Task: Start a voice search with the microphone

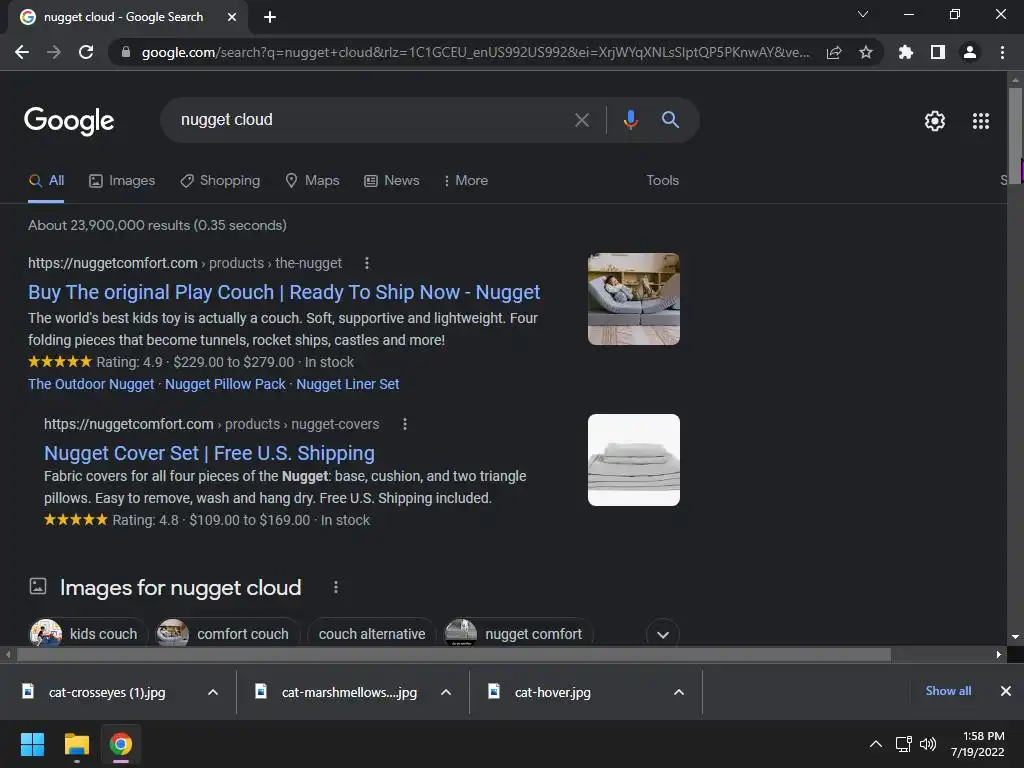Action: coord(630,120)
